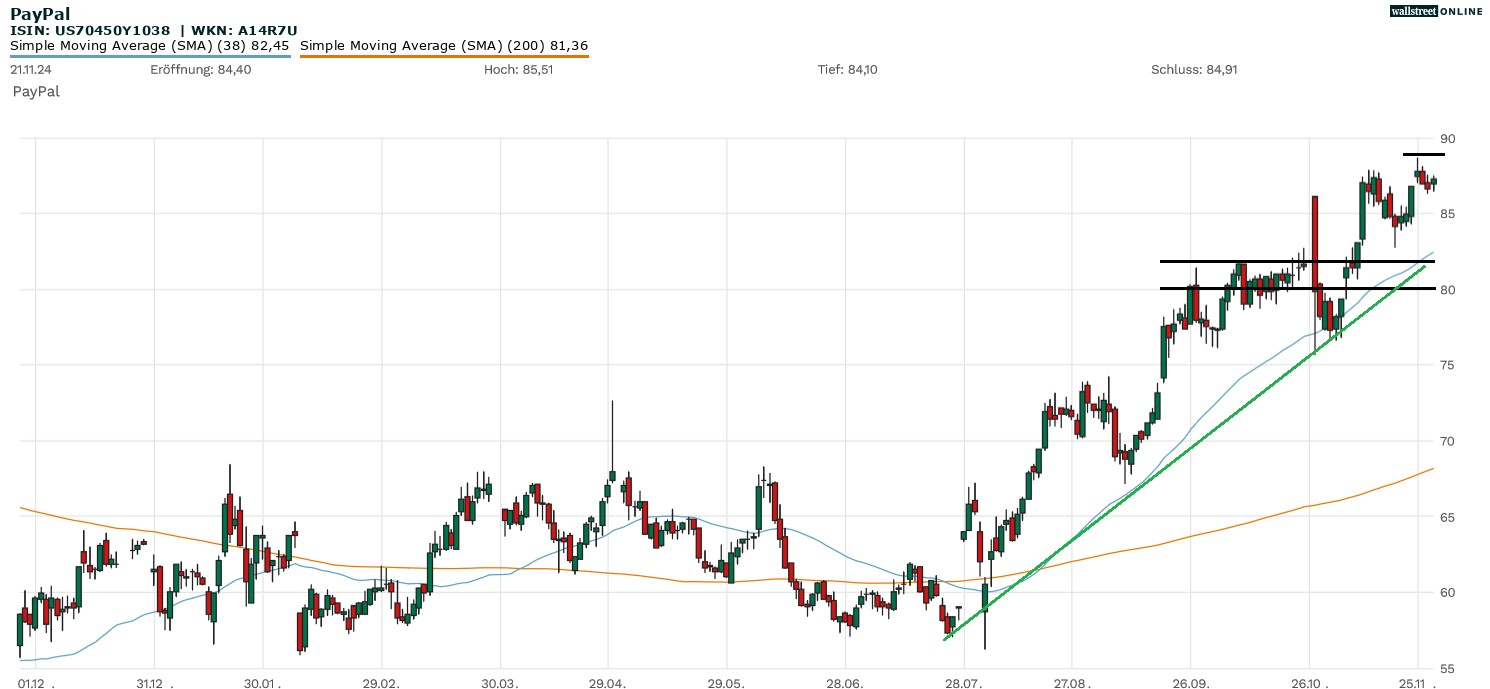Image resolution: width=1490 pixels, height=689 pixels.
Task: Click the PayPal chart title heading
Action: pos(40,13)
